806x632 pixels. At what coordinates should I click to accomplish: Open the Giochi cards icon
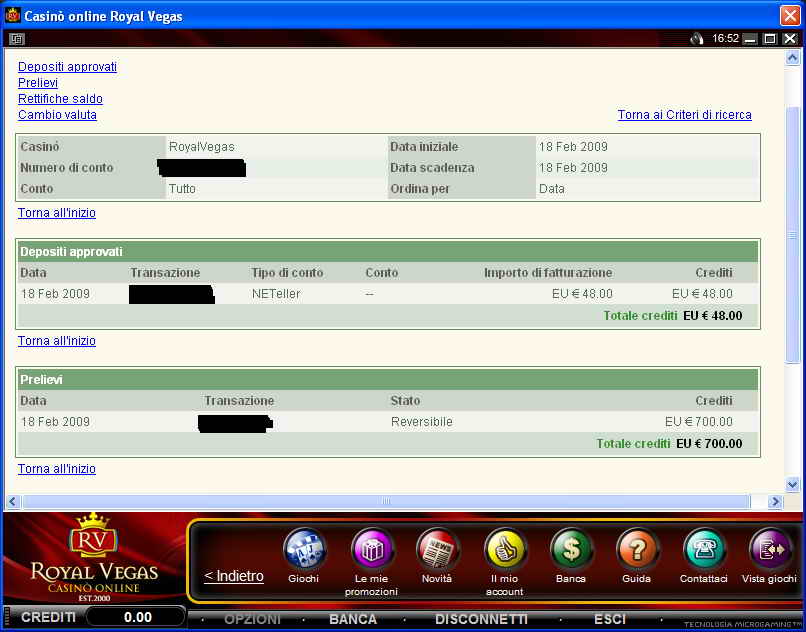[x=304, y=549]
